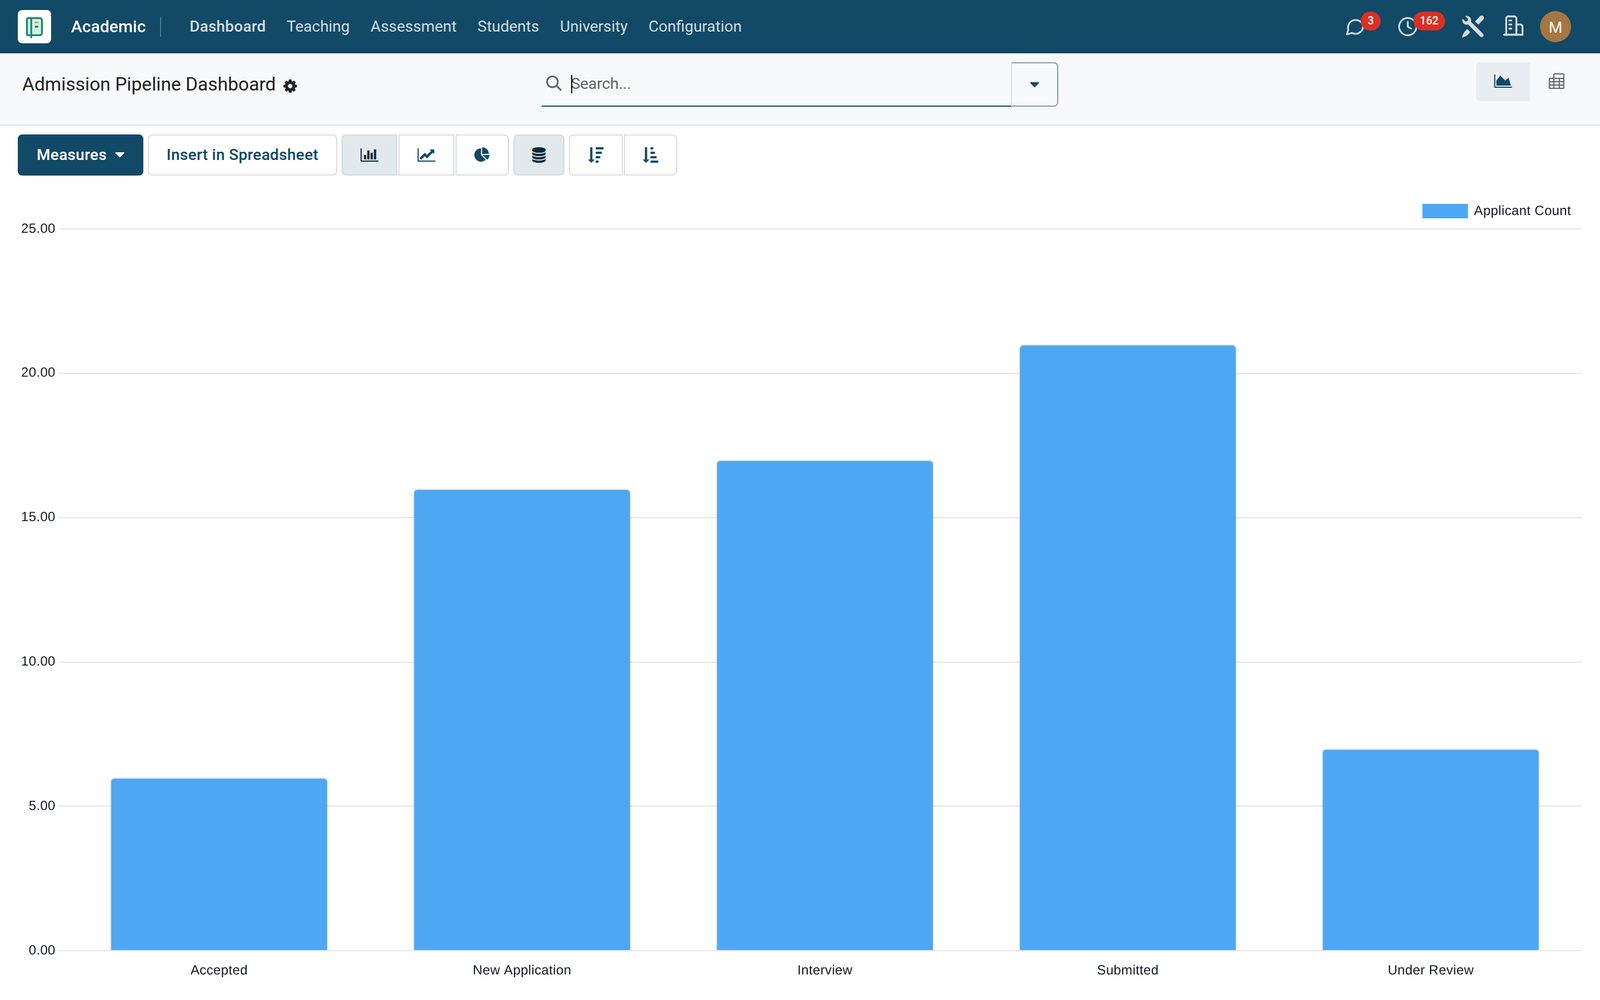
Task: Click the 25.00 y-axis value
Action: pos(38,228)
